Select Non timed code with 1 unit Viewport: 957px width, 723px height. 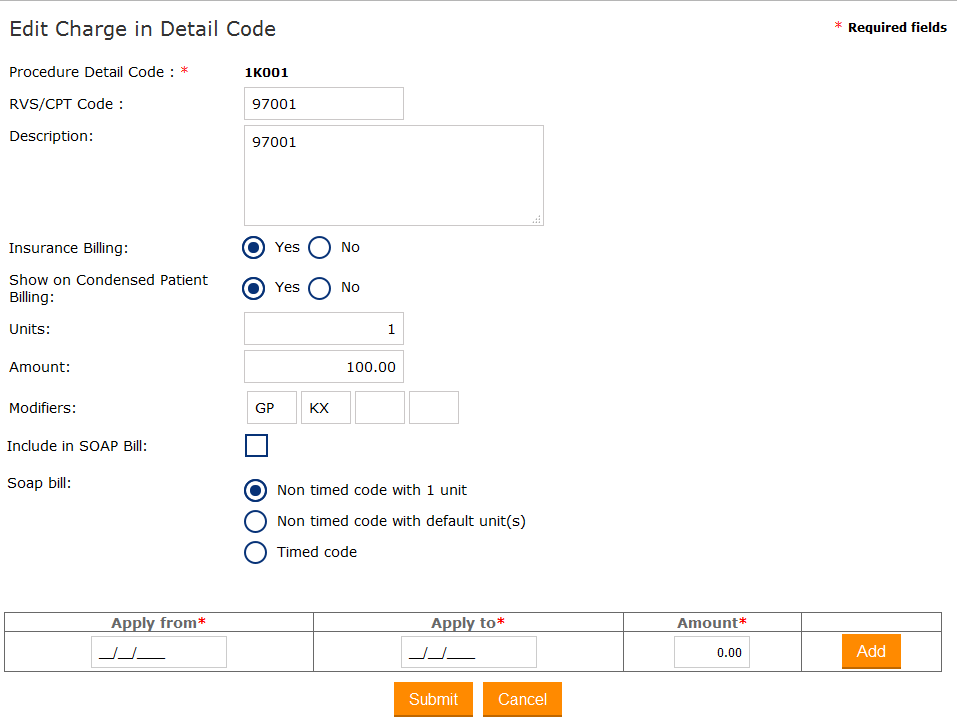pyautogui.click(x=256, y=491)
